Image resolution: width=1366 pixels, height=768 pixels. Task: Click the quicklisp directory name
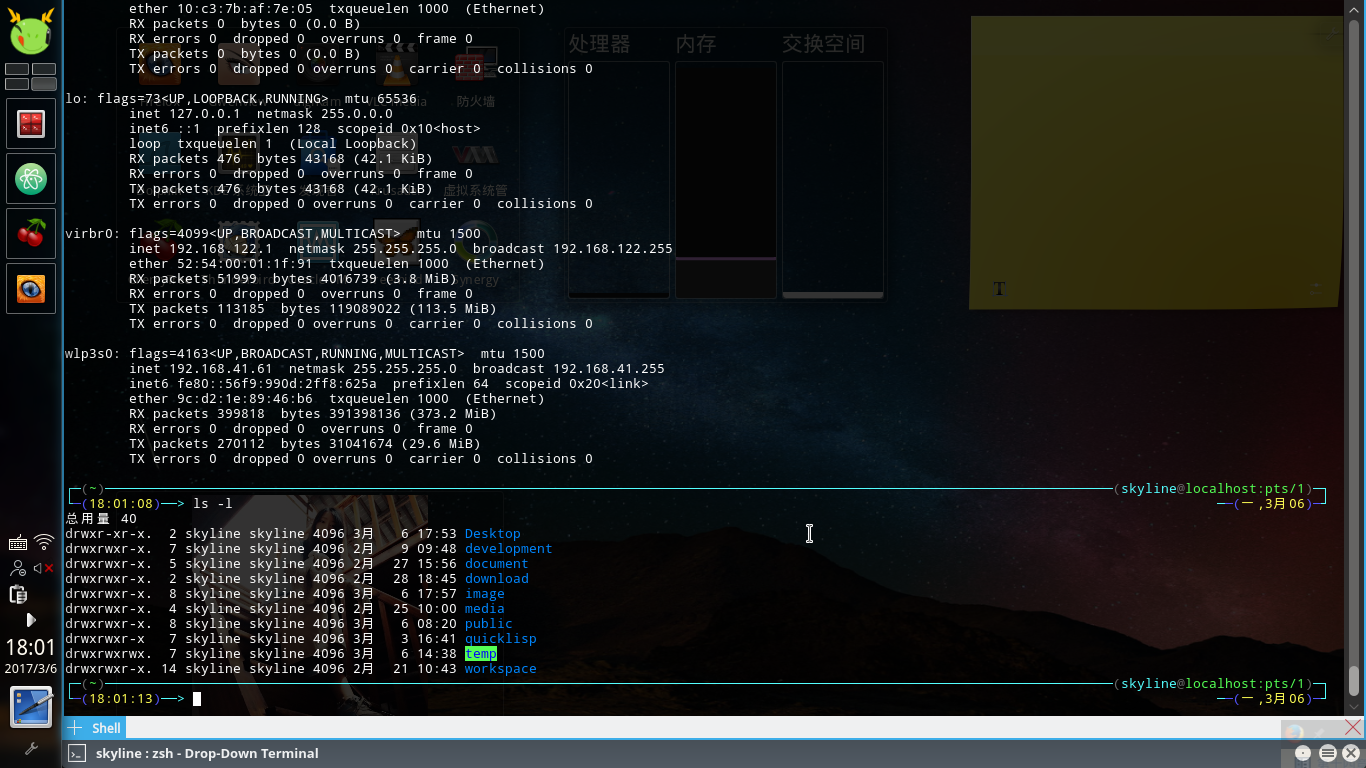(501, 639)
